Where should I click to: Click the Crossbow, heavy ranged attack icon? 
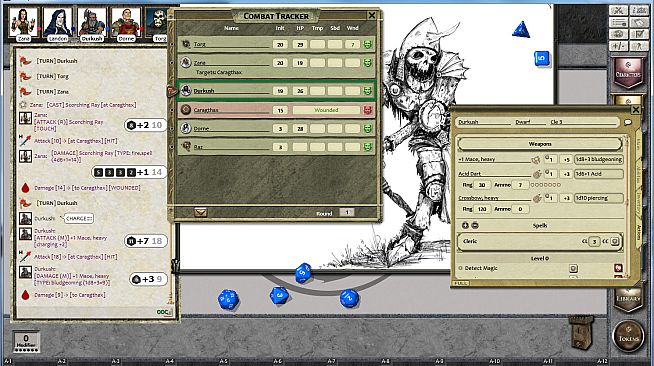[537, 198]
